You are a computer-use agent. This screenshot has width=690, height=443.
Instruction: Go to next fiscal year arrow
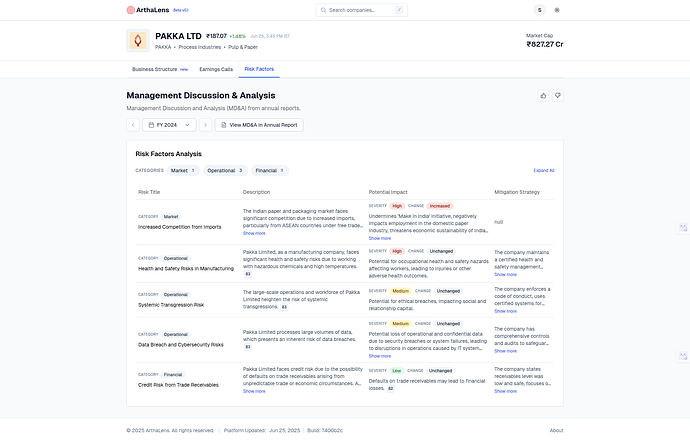click(206, 125)
